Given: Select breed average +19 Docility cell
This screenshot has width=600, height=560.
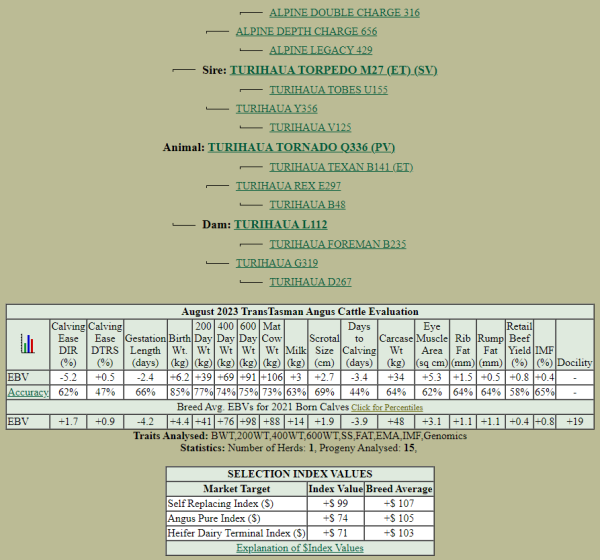Looking at the screenshot, I should 575,422.
